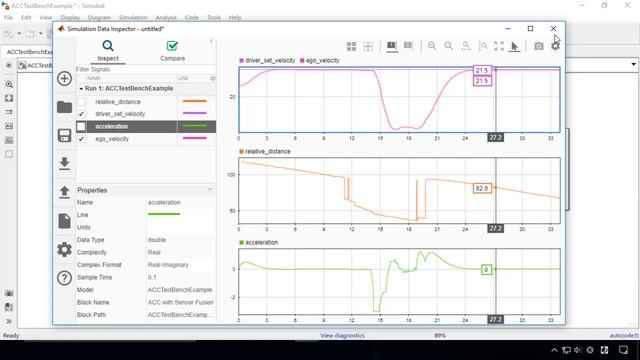
Task: Open session with the folder icon
Action: pyautogui.click(x=64, y=107)
